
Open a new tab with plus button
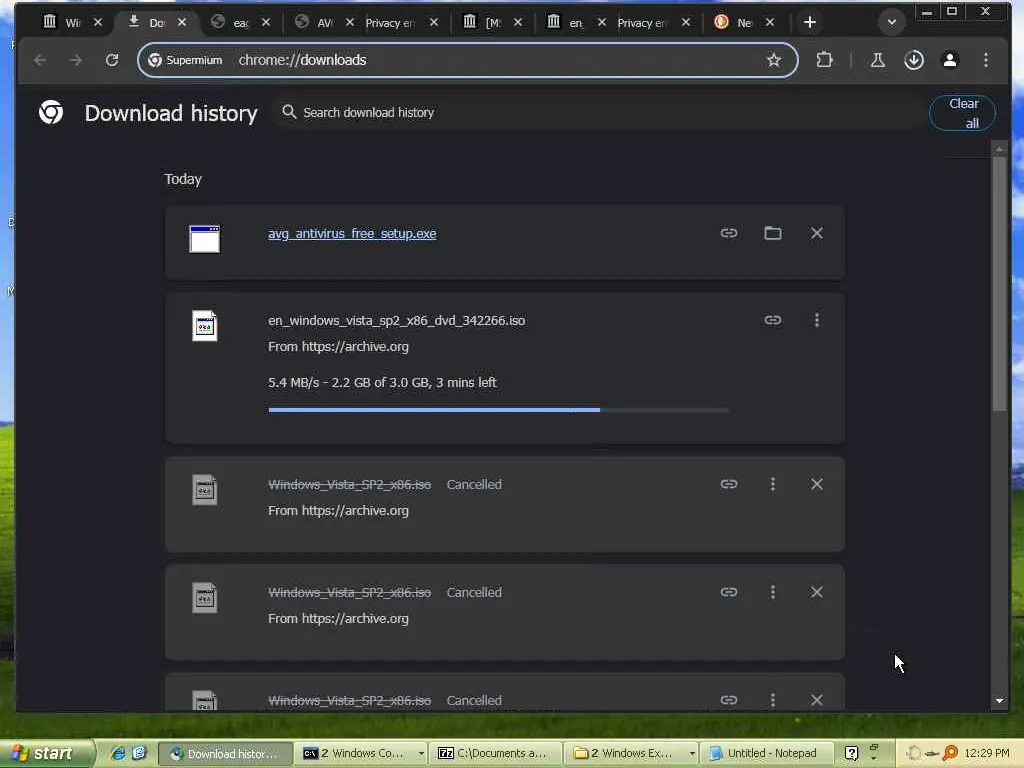pyautogui.click(x=809, y=22)
